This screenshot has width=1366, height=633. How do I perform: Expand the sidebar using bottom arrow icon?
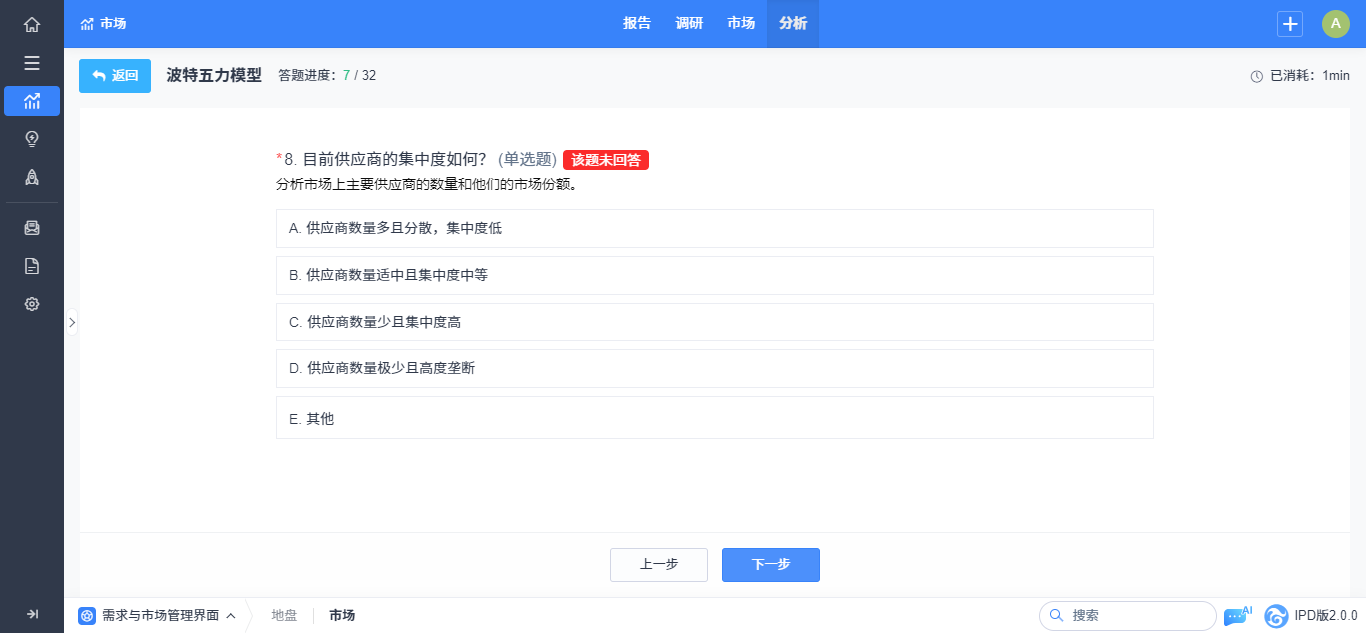32,614
